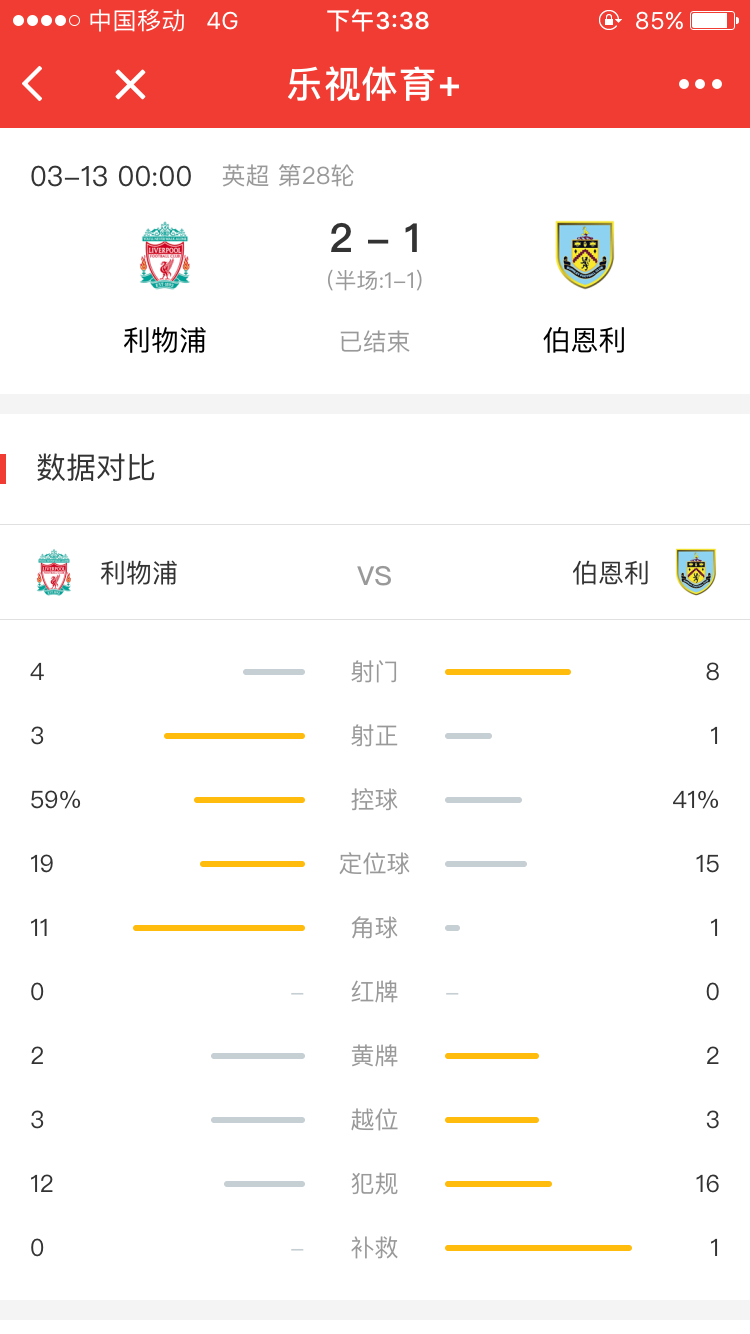
Task: Tap the large Burnley crest in score header
Action: (584, 255)
